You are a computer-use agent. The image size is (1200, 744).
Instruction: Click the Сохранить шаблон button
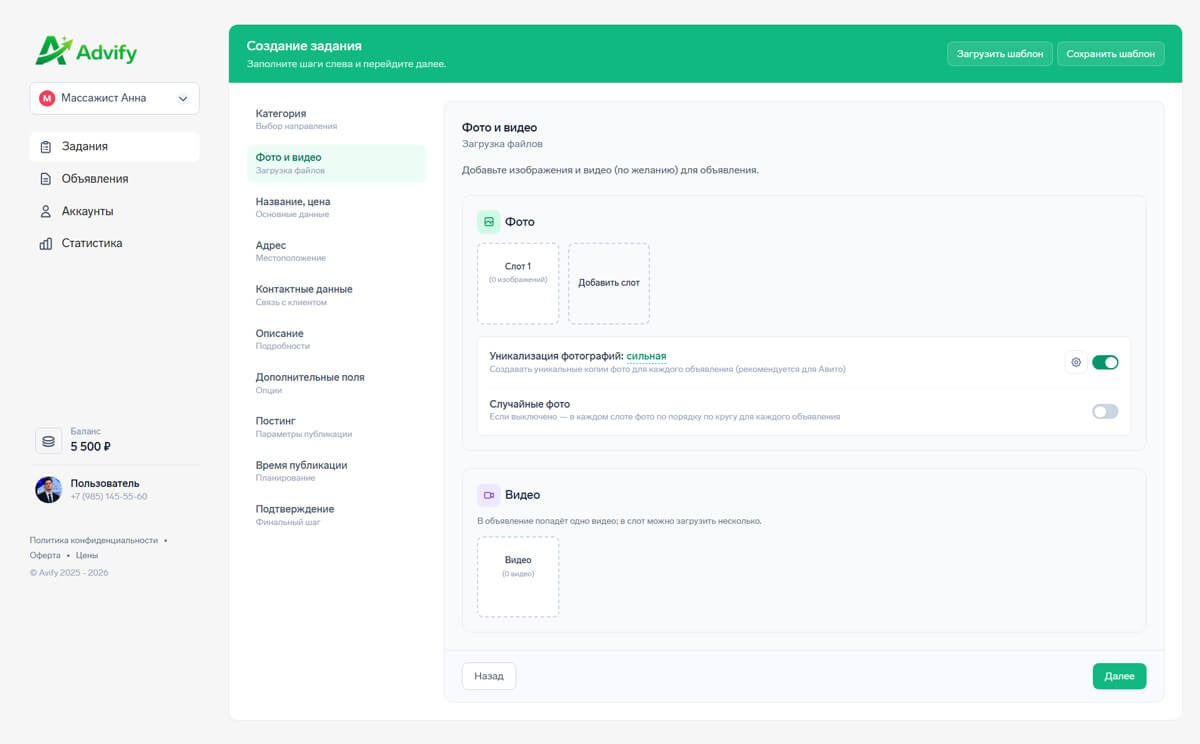tap(1111, 54)
